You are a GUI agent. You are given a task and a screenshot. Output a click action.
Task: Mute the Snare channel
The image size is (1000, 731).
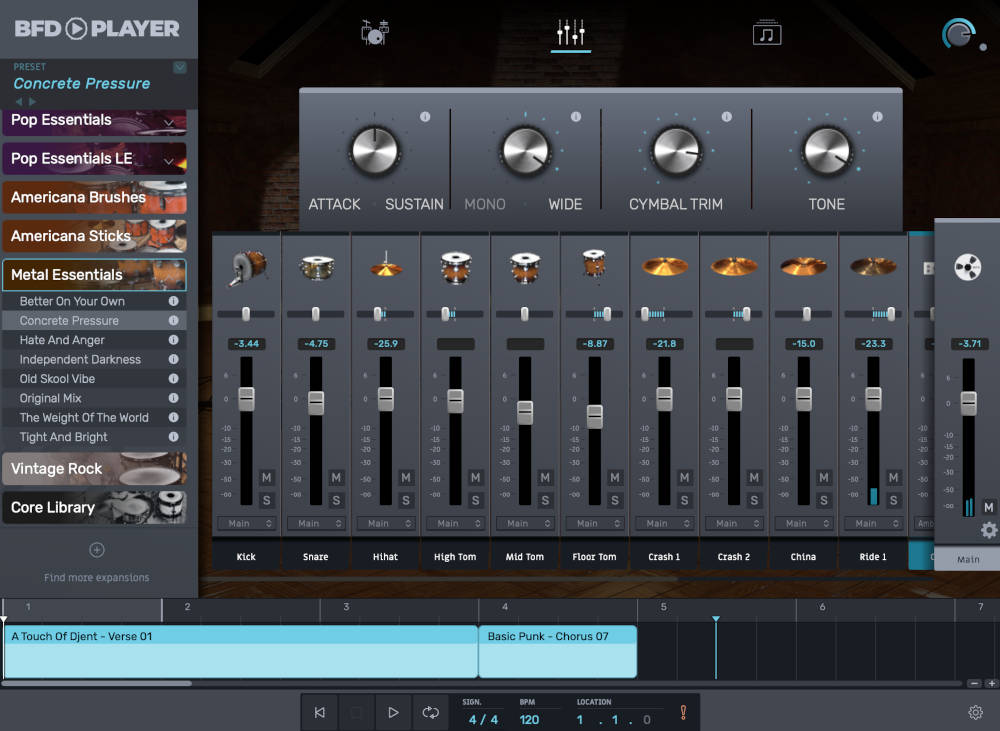[336, 478]
